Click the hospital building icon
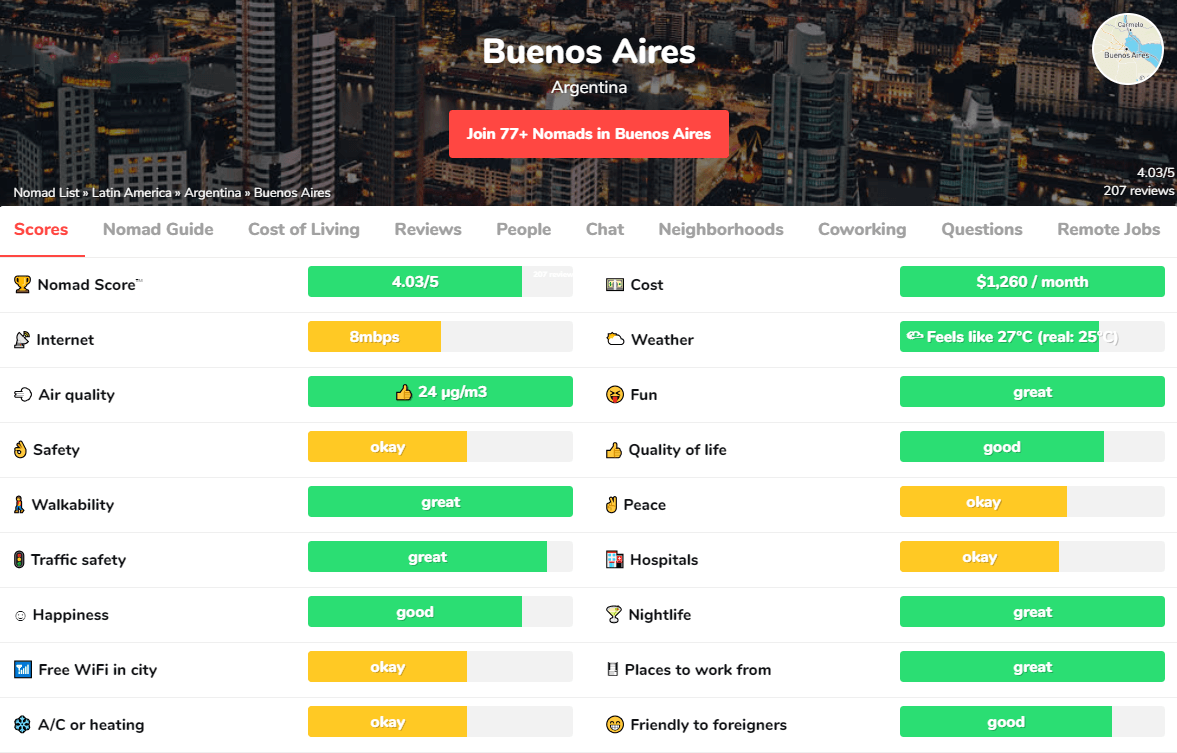Screen dimensions: 1177x753 615,560
